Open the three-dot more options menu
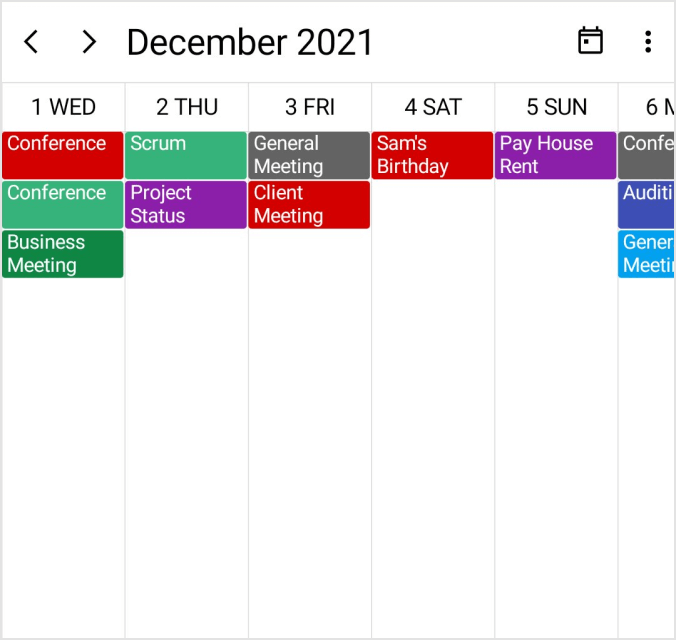Screen dimensions: 676x640 click(648, 42)
